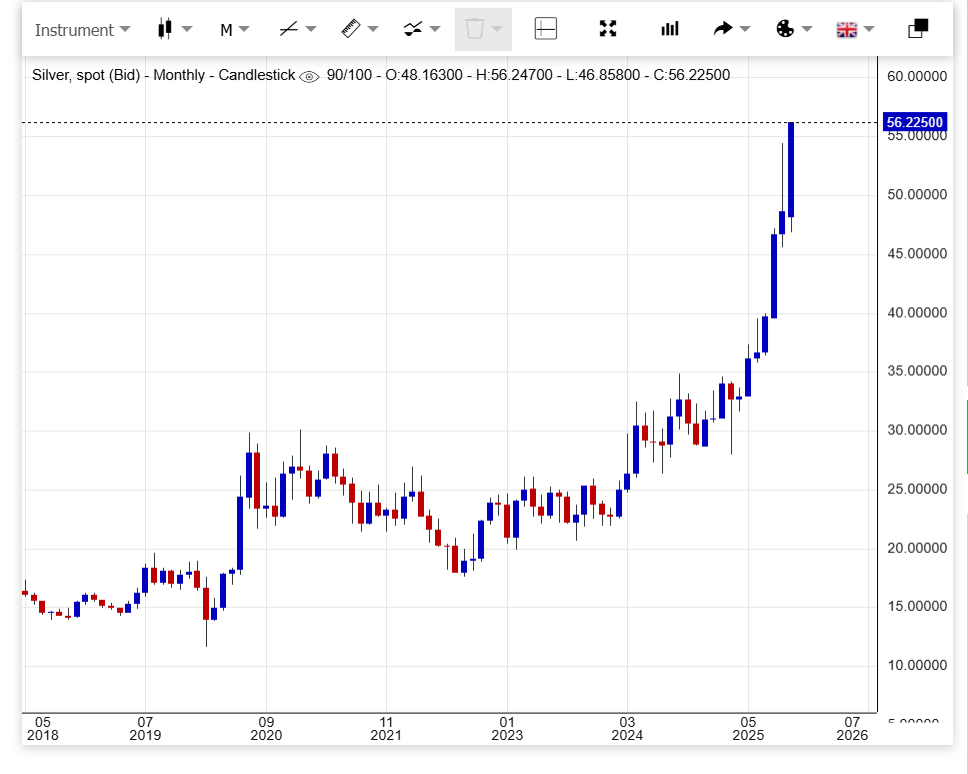Click the Silver, spot (Bid) chart title
Screen dimensions: 968x774
pos(90,75)
